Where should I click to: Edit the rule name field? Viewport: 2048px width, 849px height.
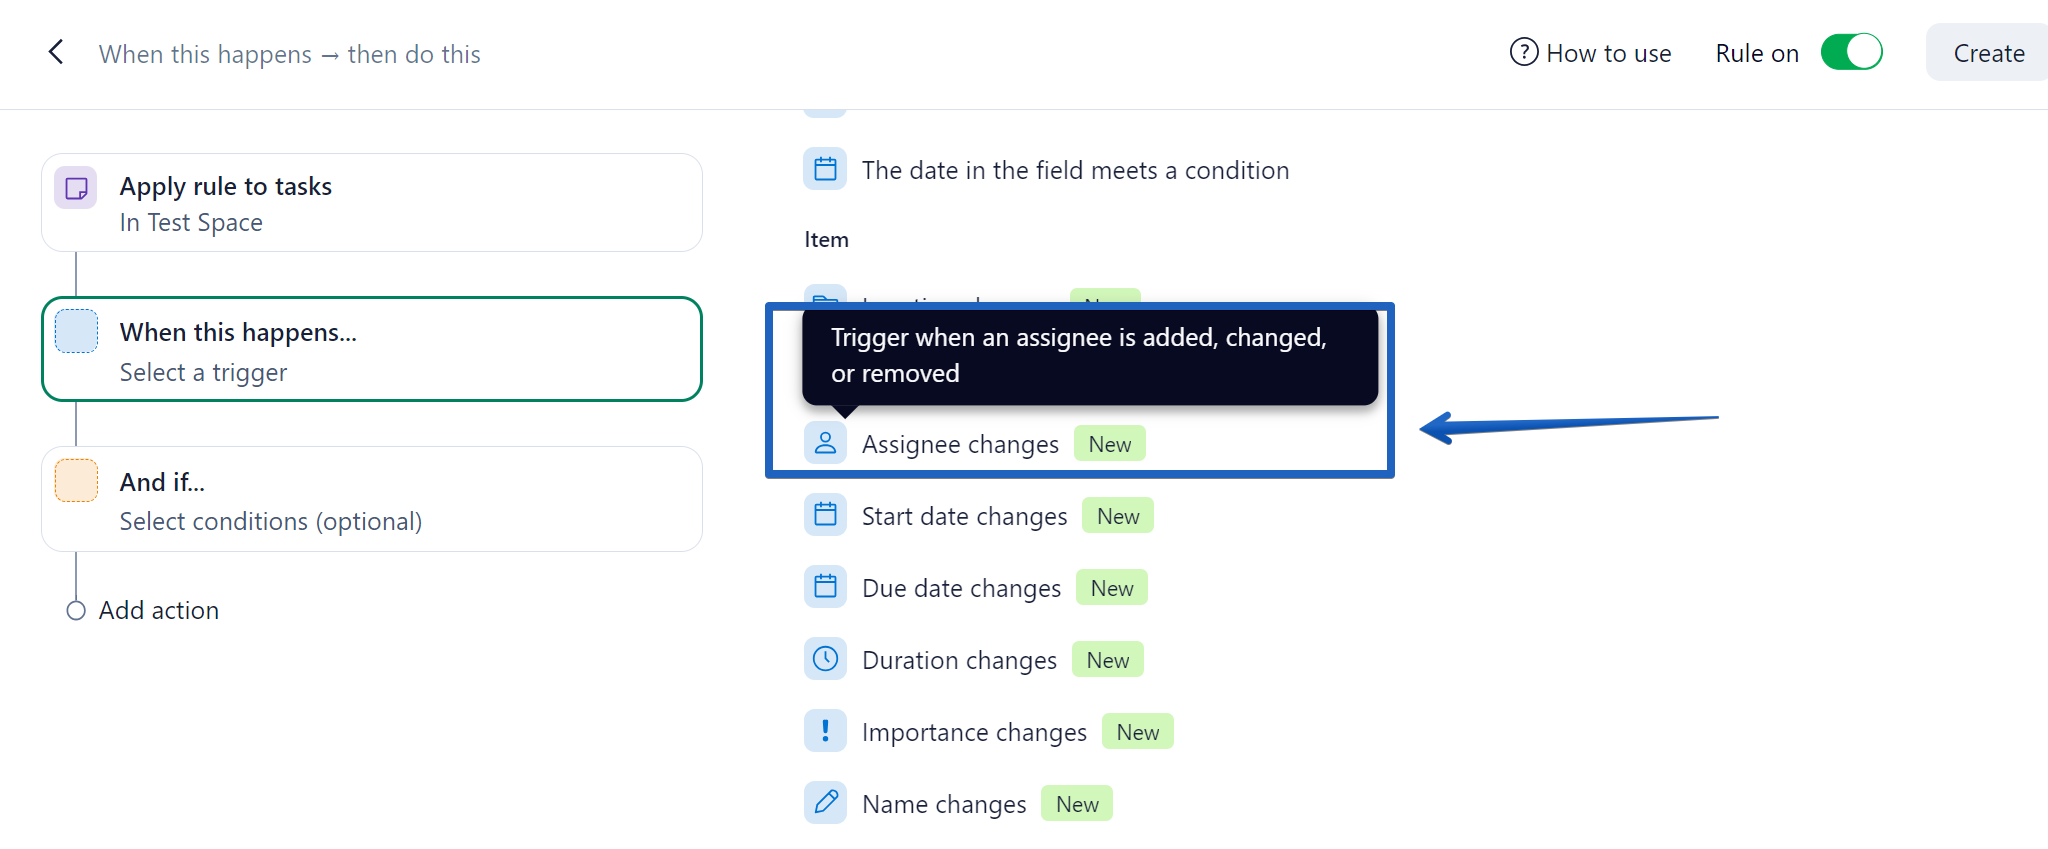(289, 54)
